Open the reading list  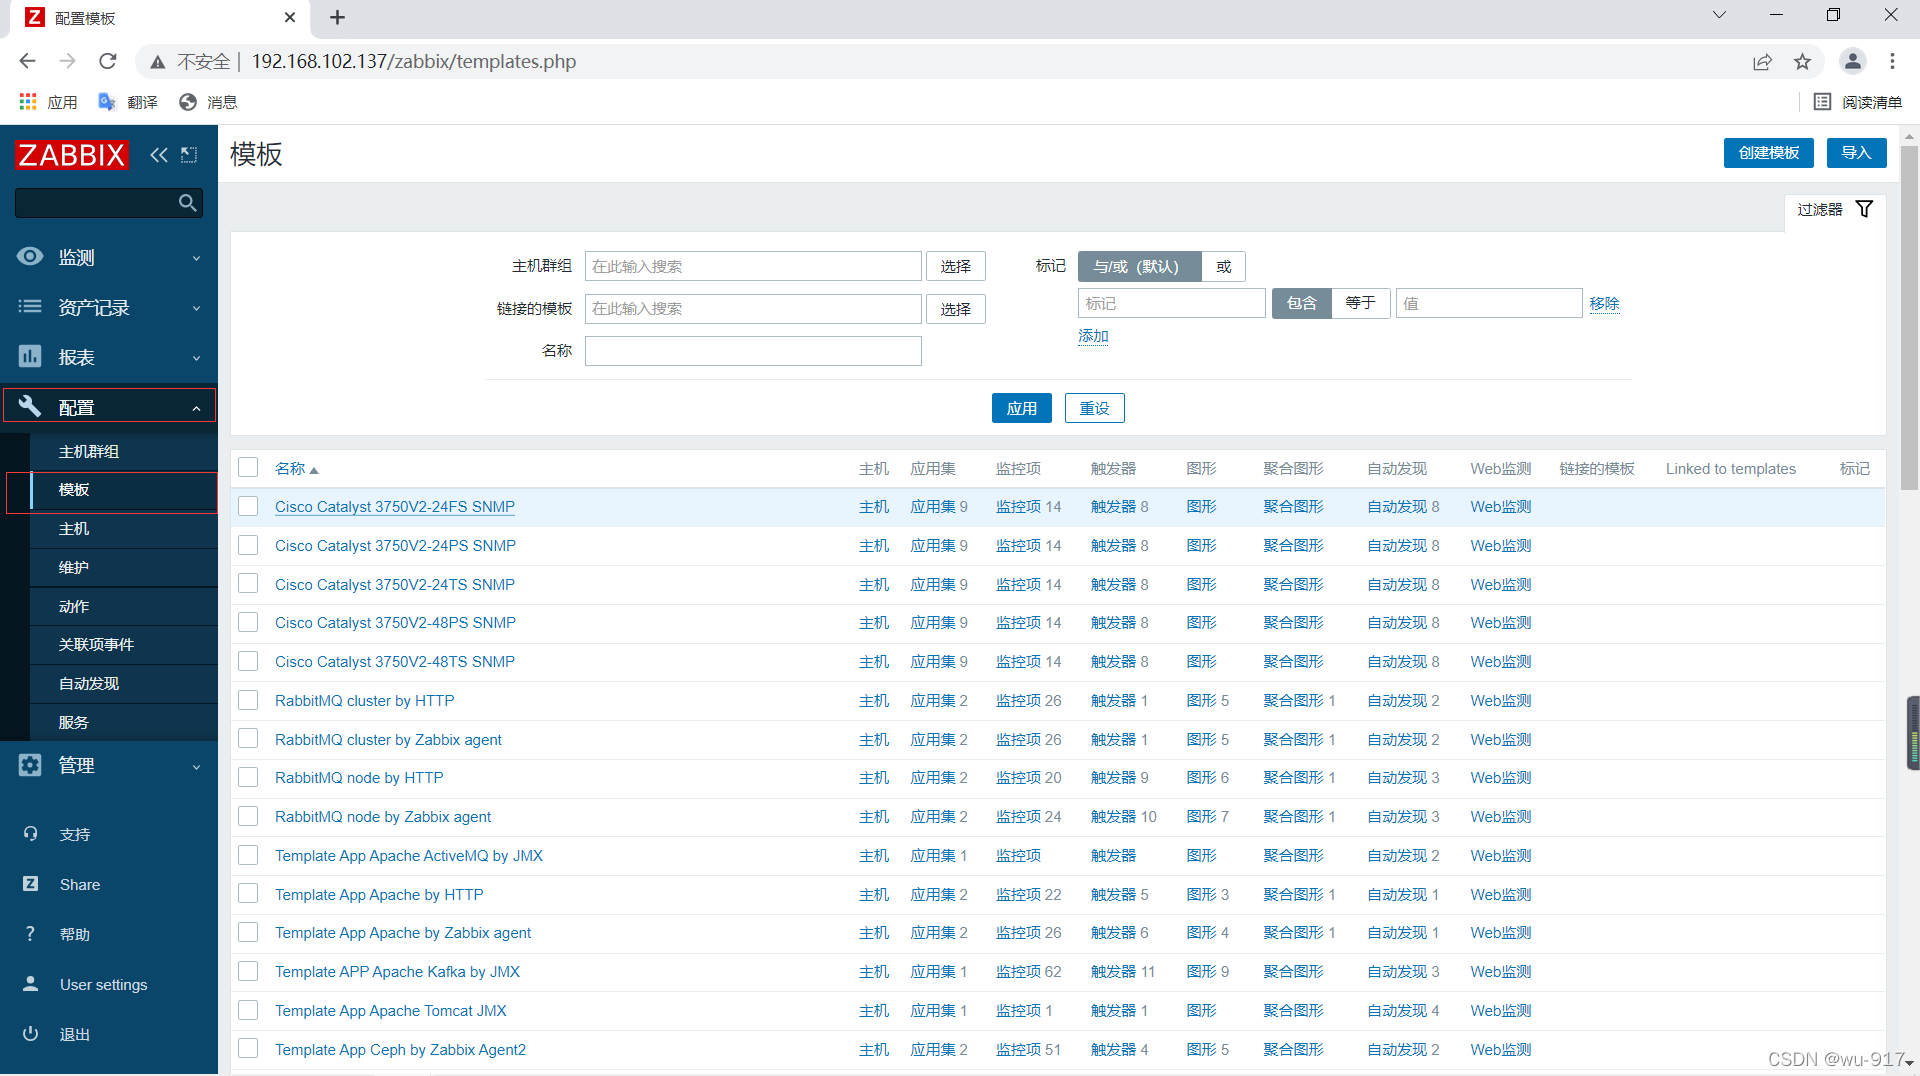pos(1858,102)
